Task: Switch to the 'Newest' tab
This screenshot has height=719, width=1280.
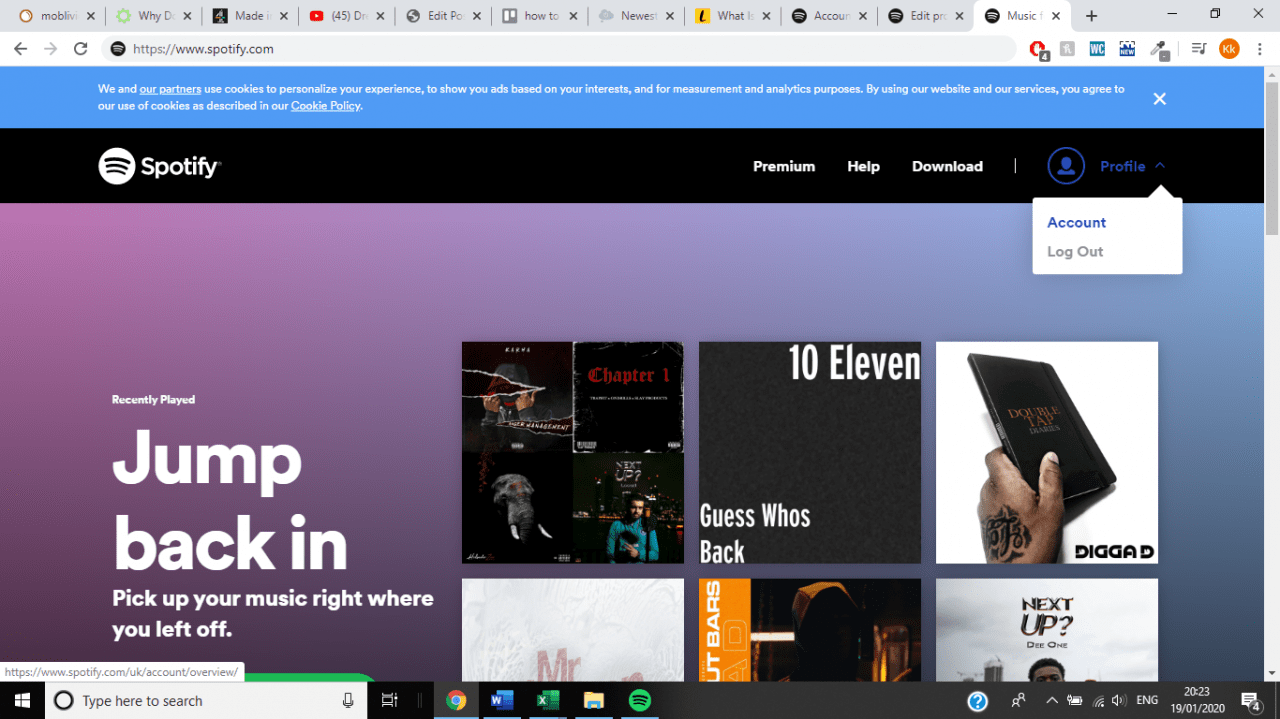Action: tap(634, 16)
